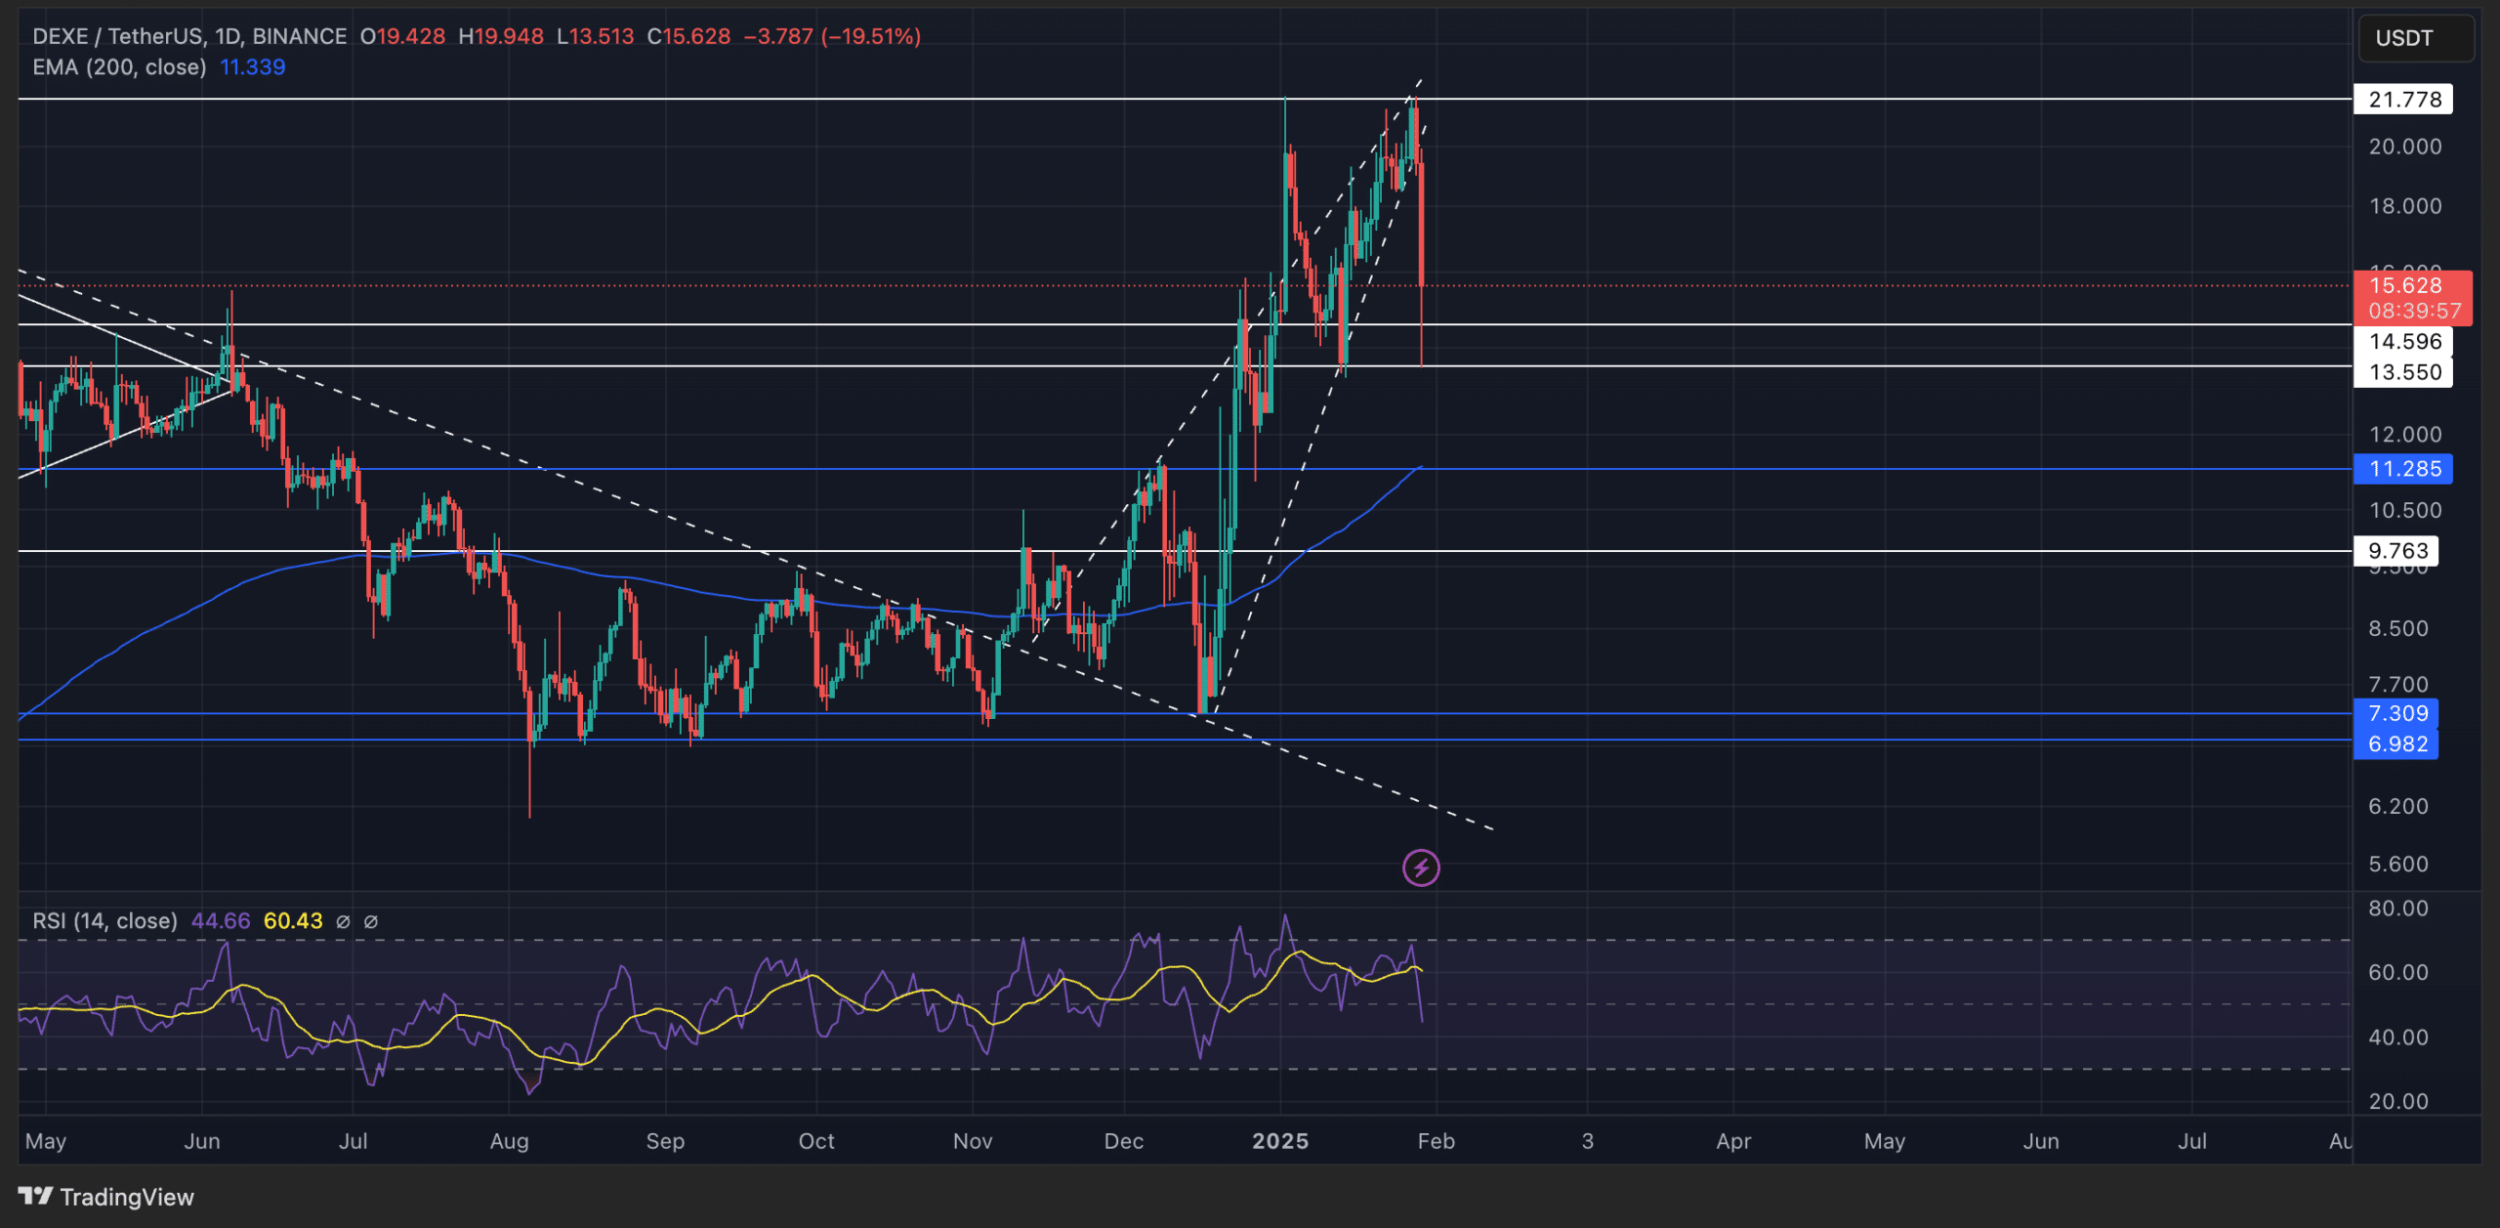Click the blue 11.285 price label
Screen dimensions: 2500x1228
coord(2403,468)
